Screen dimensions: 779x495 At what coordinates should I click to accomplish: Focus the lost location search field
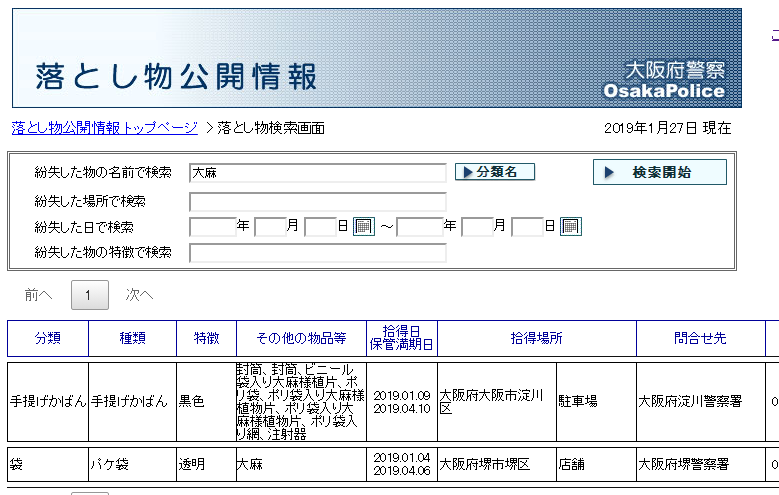tap(318, 202)
